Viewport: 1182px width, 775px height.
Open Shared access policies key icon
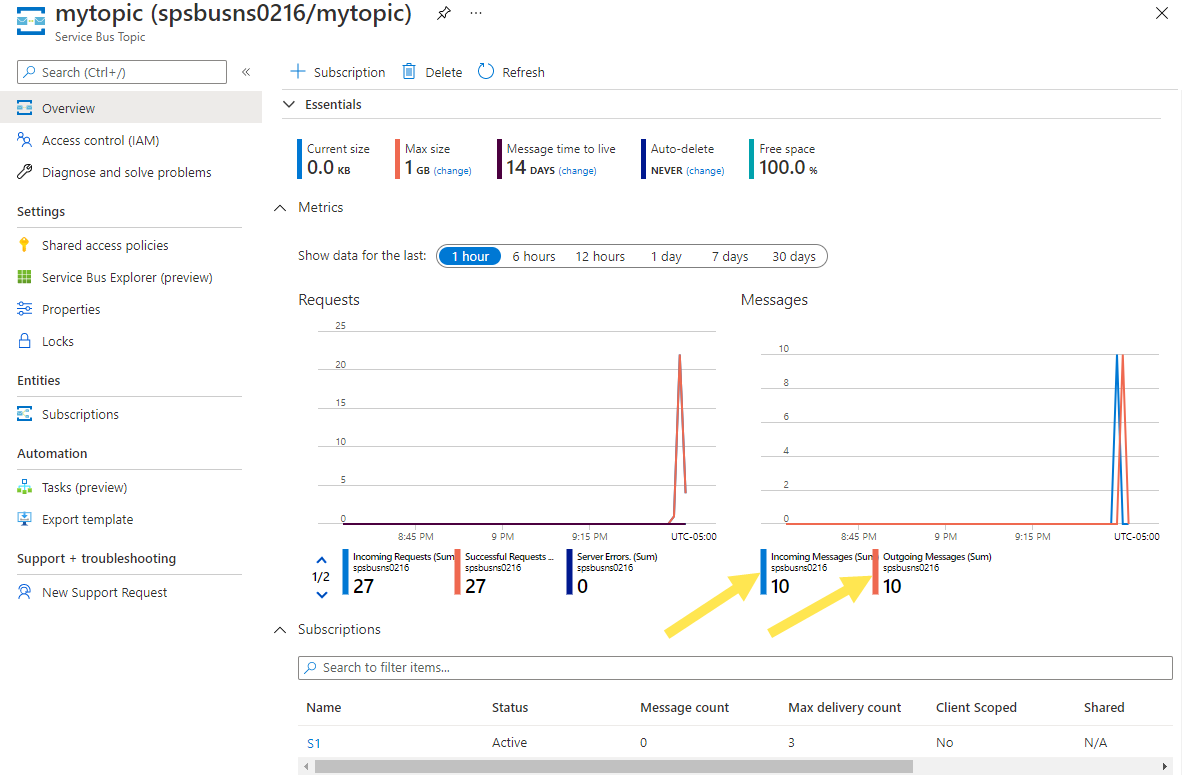(x=25, y=245)
